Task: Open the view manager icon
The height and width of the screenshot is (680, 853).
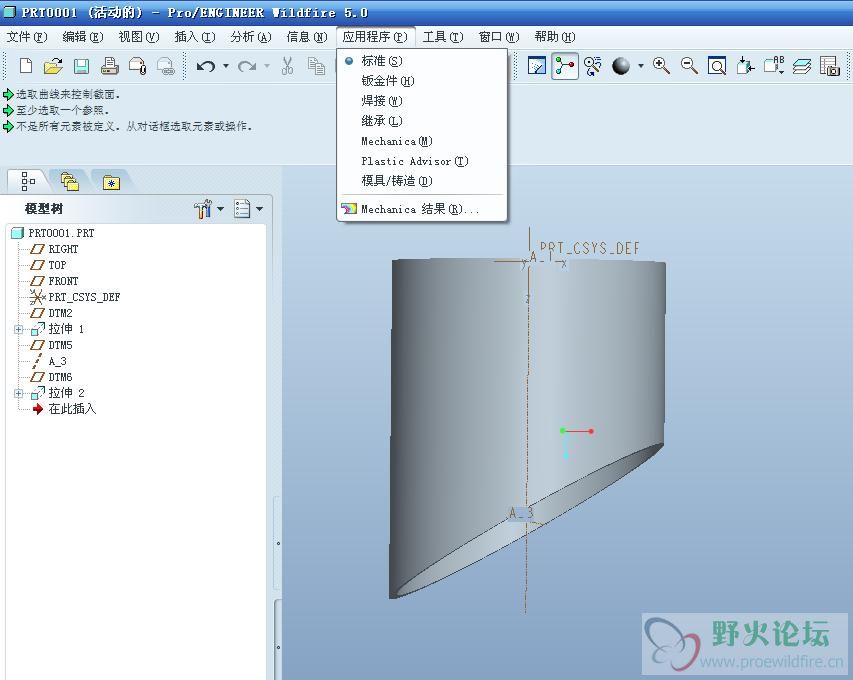Action: pos(830,66)
